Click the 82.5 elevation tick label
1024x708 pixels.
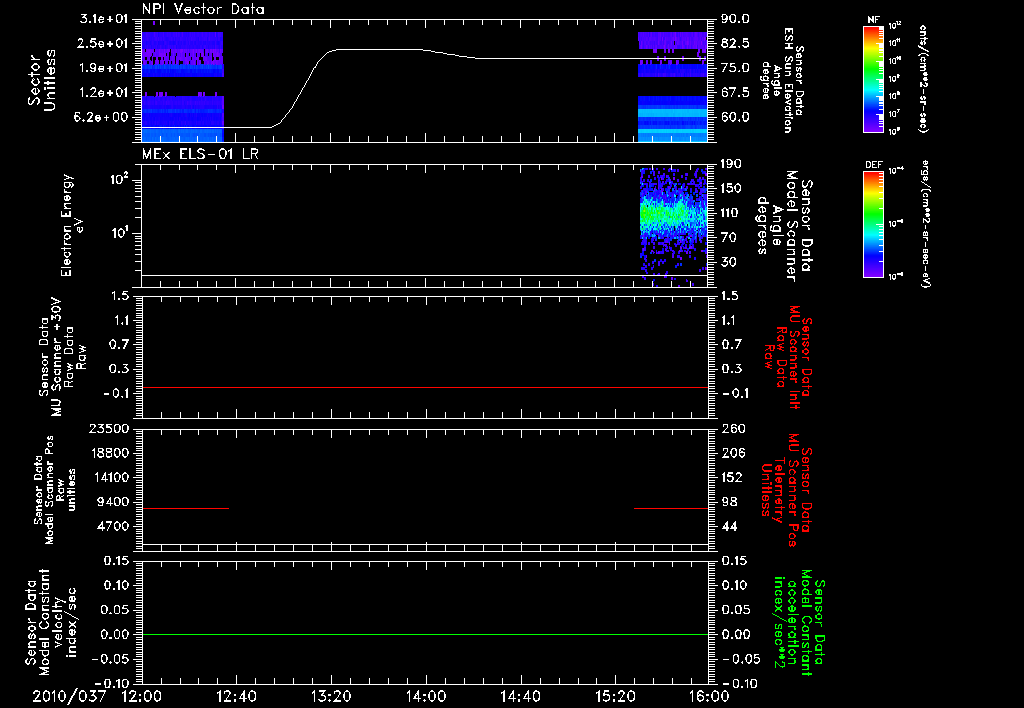[735, 43]
